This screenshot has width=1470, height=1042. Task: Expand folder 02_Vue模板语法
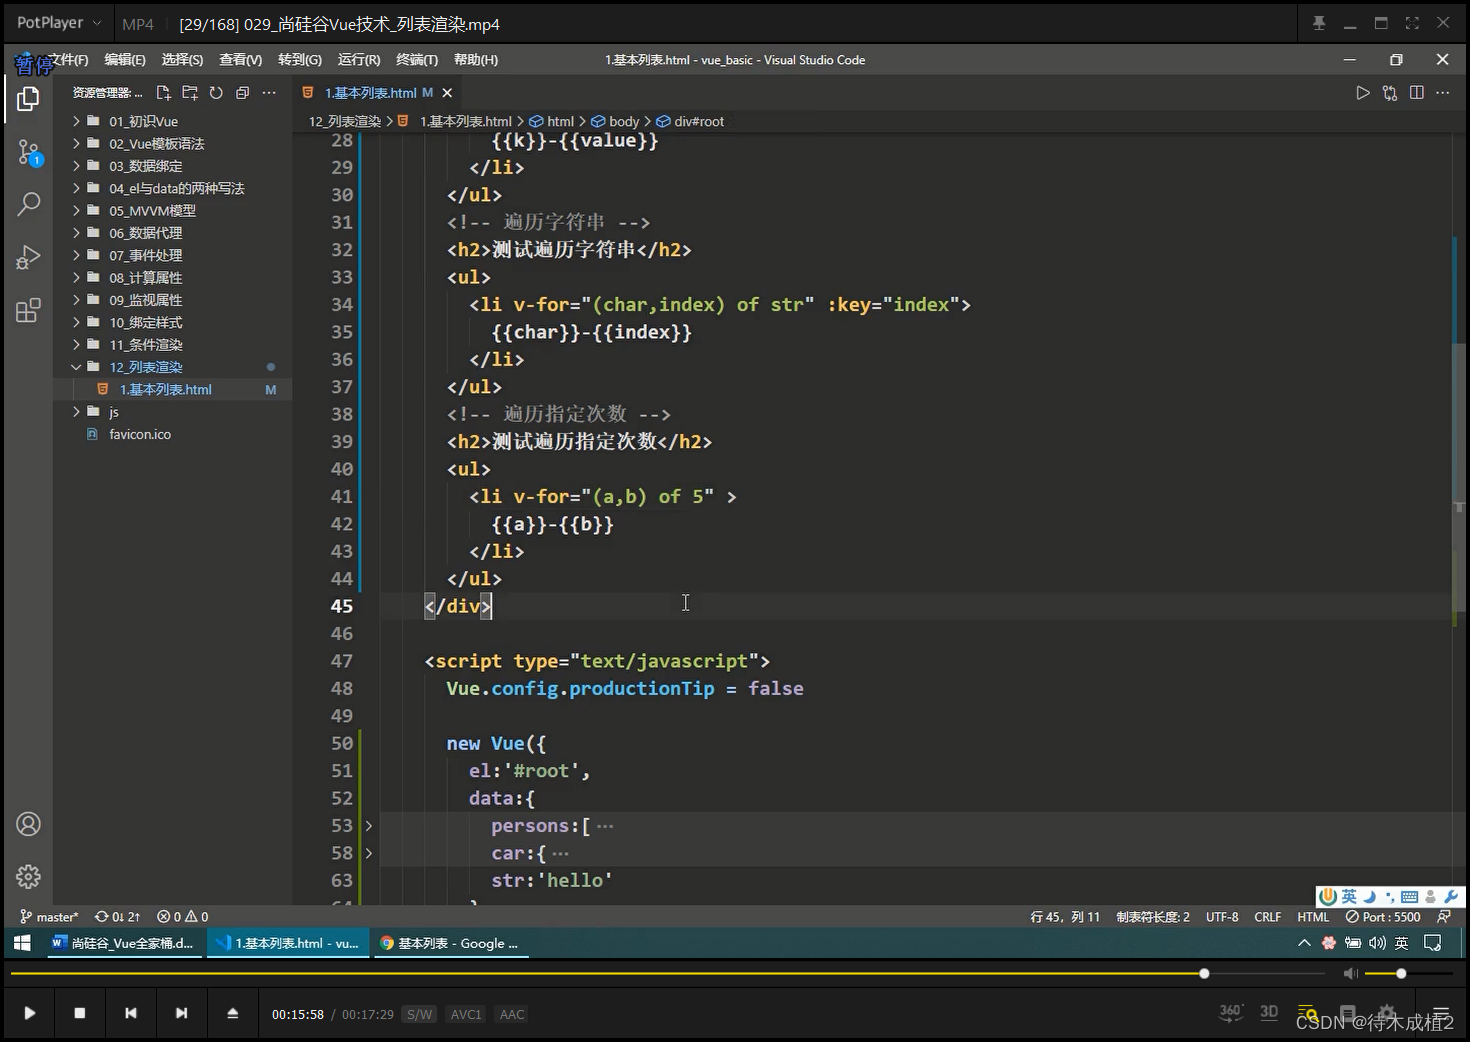click(156, 144)
